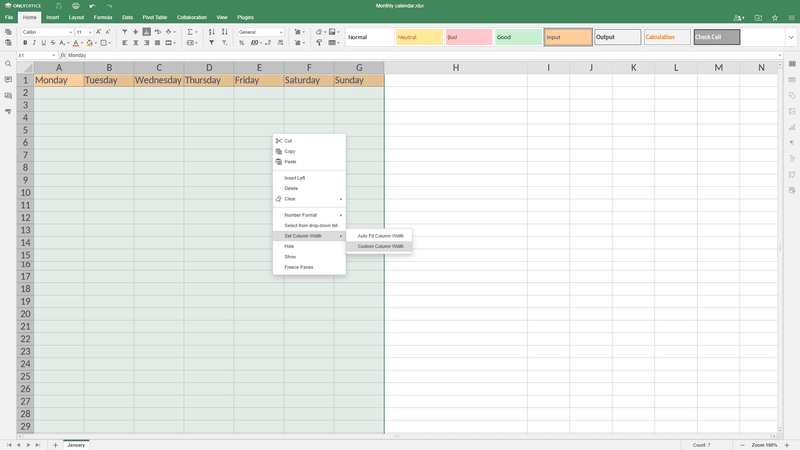Open file location icon in header
This screenshot has width=800, height=450.
pos(758,18)
